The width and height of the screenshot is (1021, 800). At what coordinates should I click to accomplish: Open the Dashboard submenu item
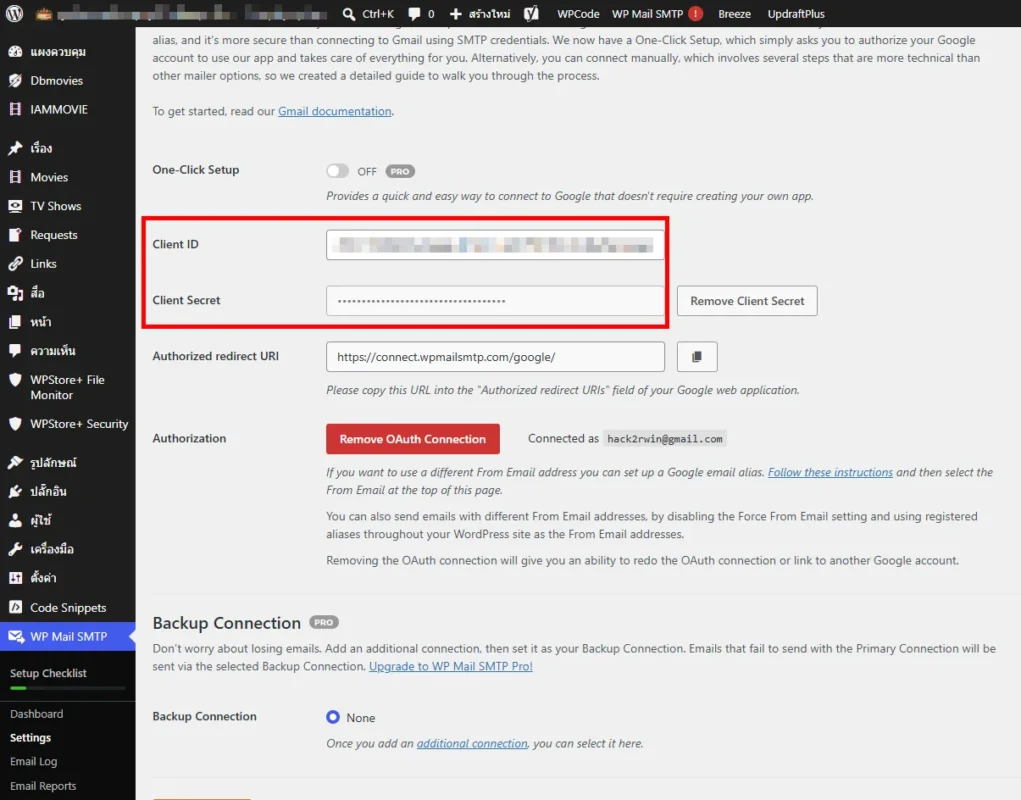click(x=36, y=714)
